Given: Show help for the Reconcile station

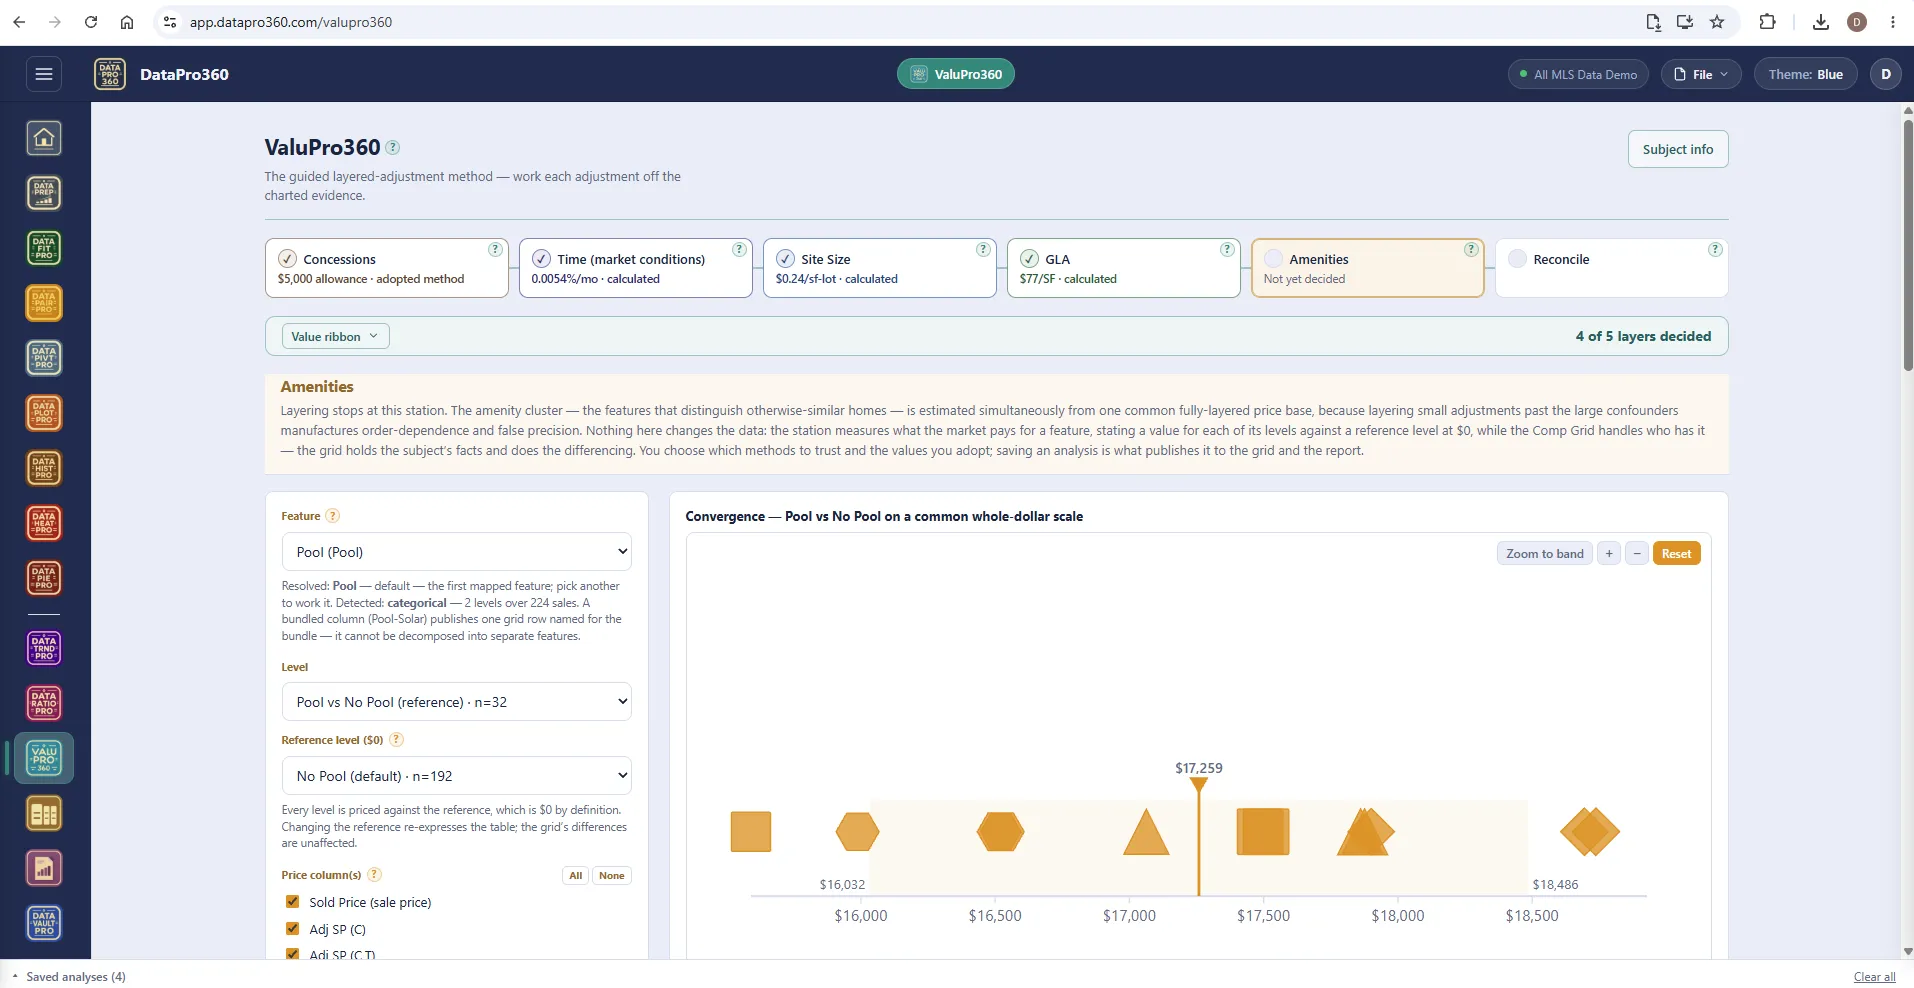Looking at the screenshot, I should point(1715,249).
